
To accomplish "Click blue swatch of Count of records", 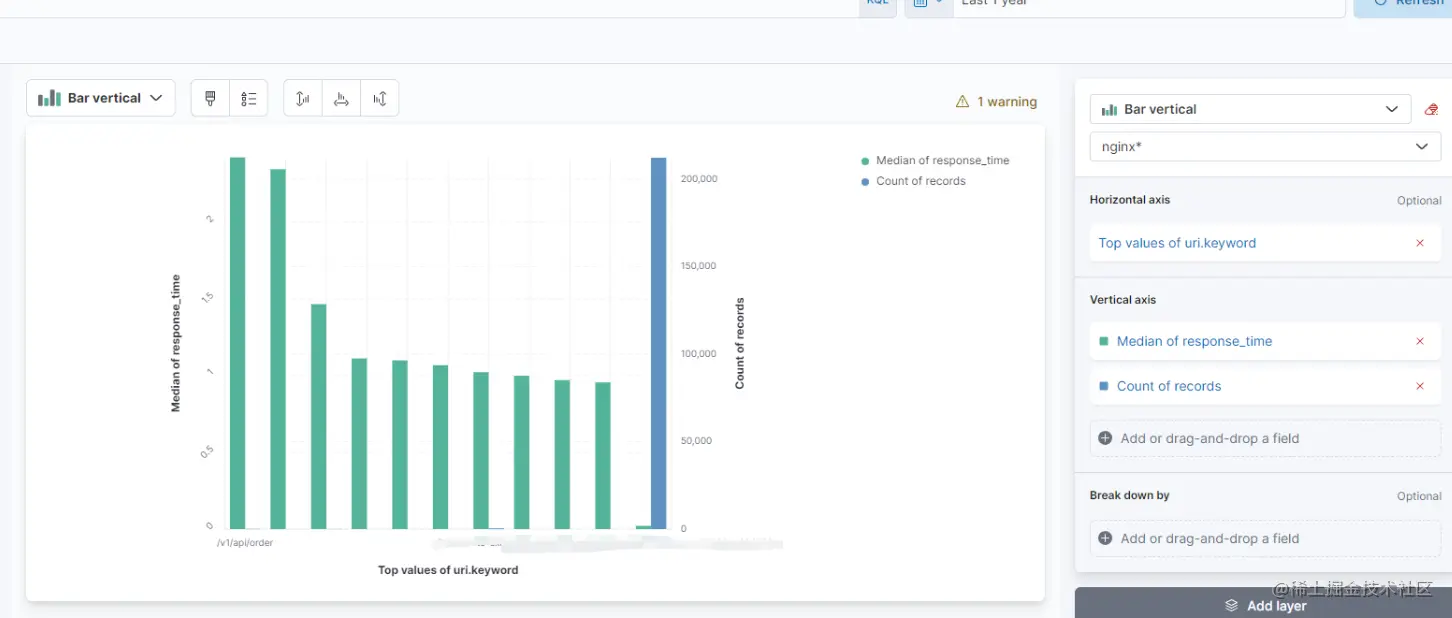I will coord(1104,386).
